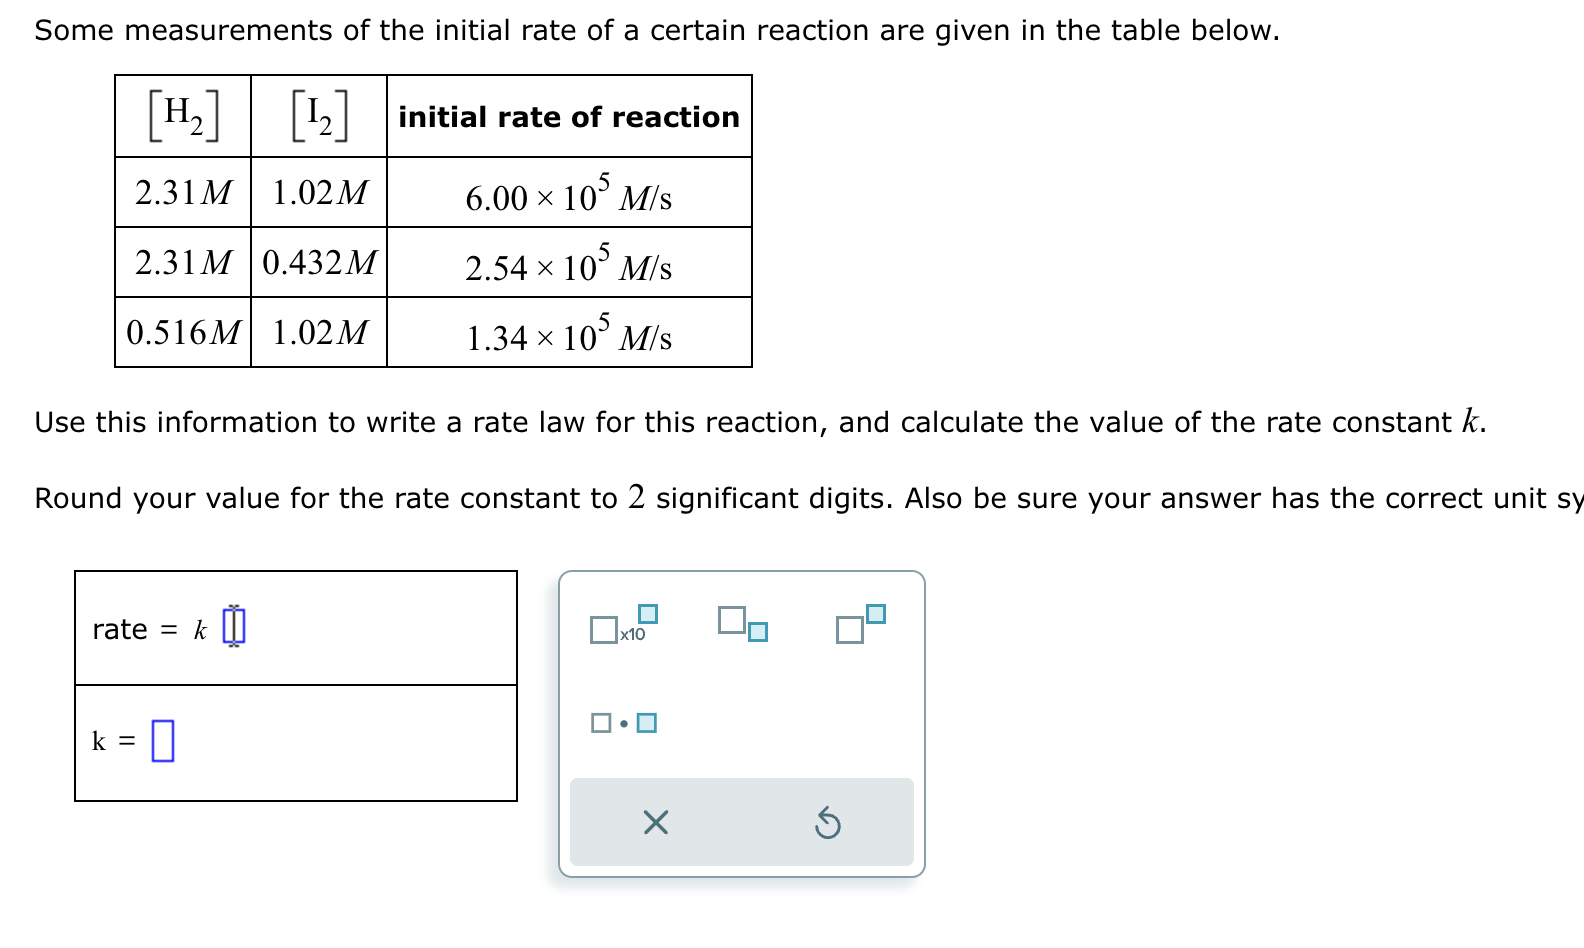Click the left operand box of the multiplication template
Image resolution: width=1584 pixels, height=948 pixels.
click(x=601, y=721)
